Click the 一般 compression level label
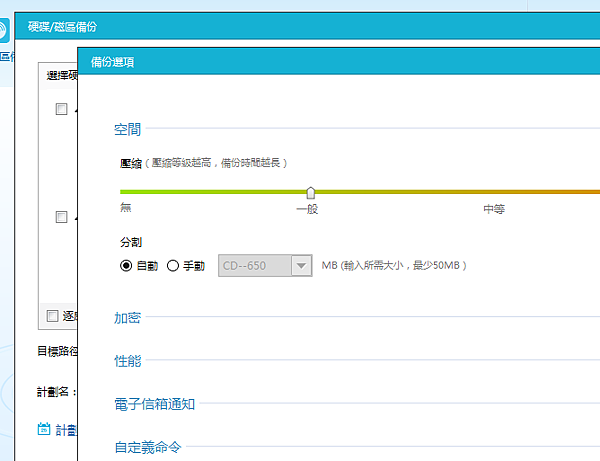Screen dimensions: 600x461 click(x=307, y=209)
